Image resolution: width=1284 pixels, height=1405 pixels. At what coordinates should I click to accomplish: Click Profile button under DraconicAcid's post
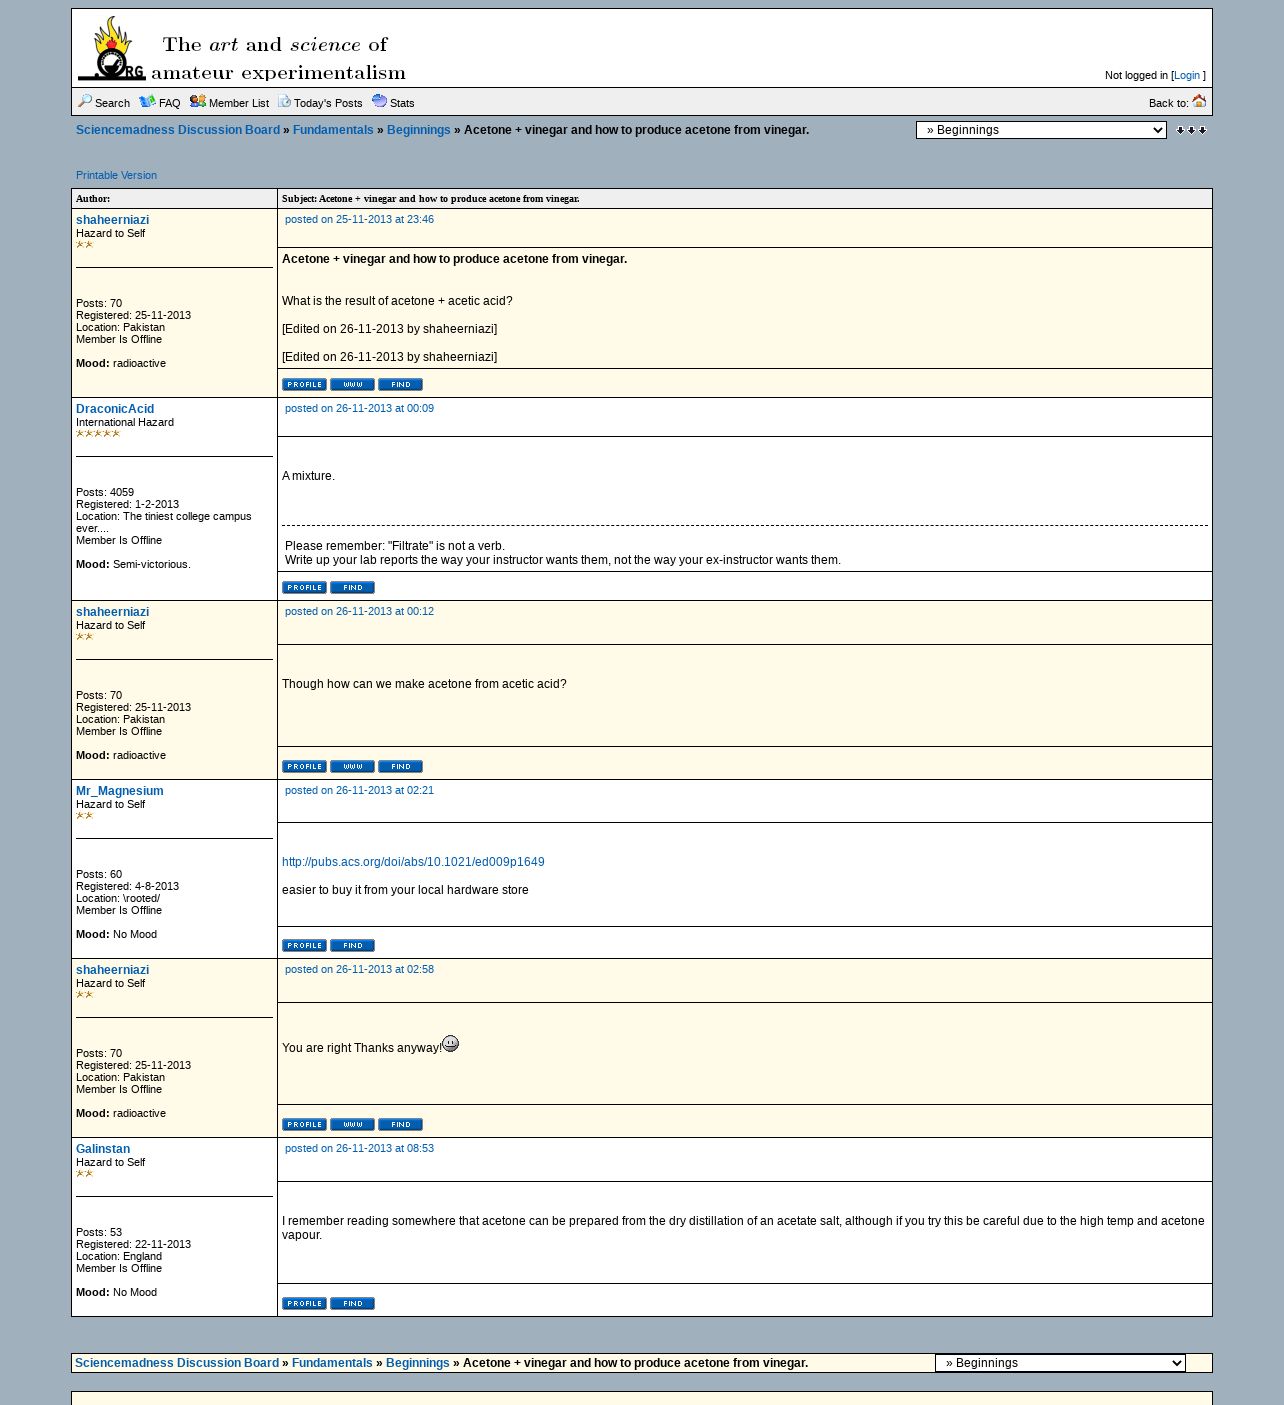point(304,587)
